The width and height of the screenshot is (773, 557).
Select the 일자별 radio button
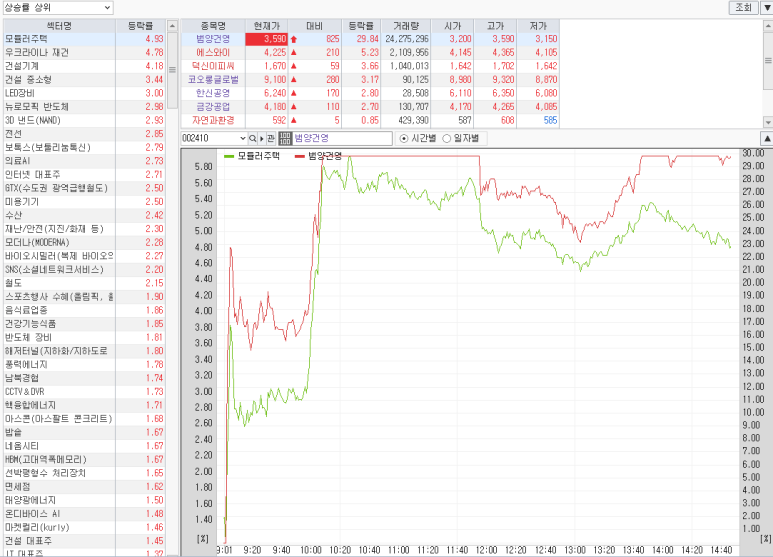pyautogui.click(x=447, y=139)
